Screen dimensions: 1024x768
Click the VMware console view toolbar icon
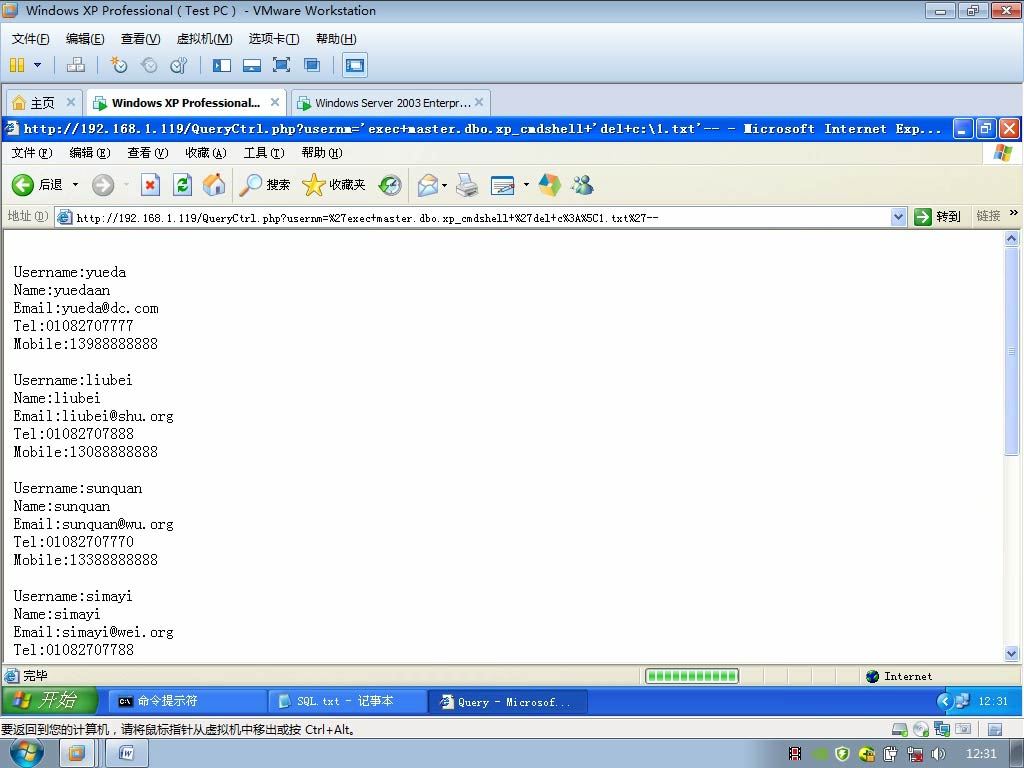355,65
